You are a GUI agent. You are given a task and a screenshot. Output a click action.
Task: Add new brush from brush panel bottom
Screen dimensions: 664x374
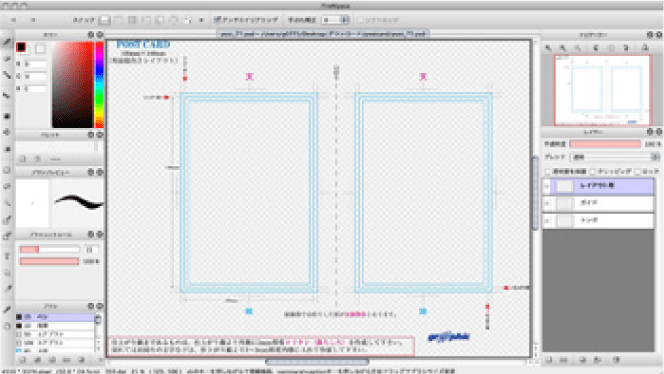coord(22,360)
